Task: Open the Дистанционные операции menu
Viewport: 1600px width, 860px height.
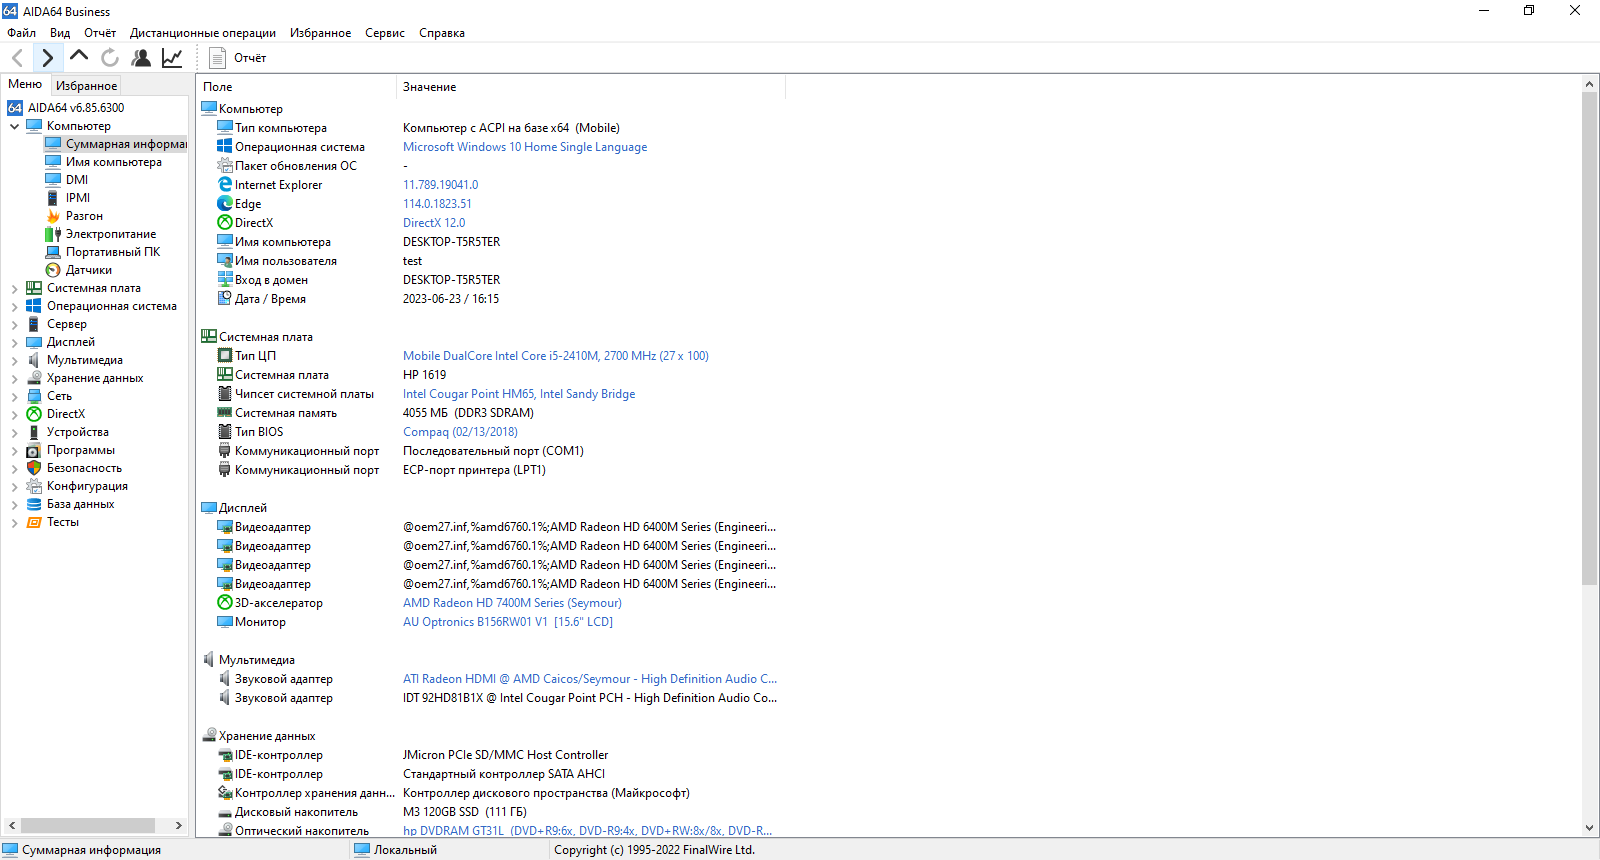Action: coord(203,33)
